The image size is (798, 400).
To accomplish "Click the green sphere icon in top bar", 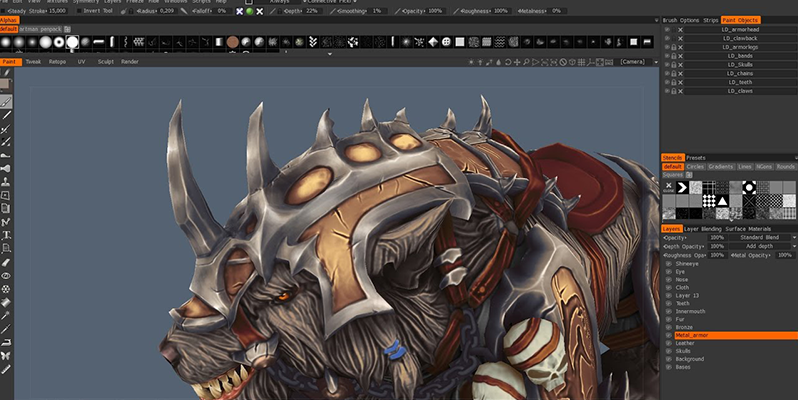I will pyautogui.click(x=250, y=10).
